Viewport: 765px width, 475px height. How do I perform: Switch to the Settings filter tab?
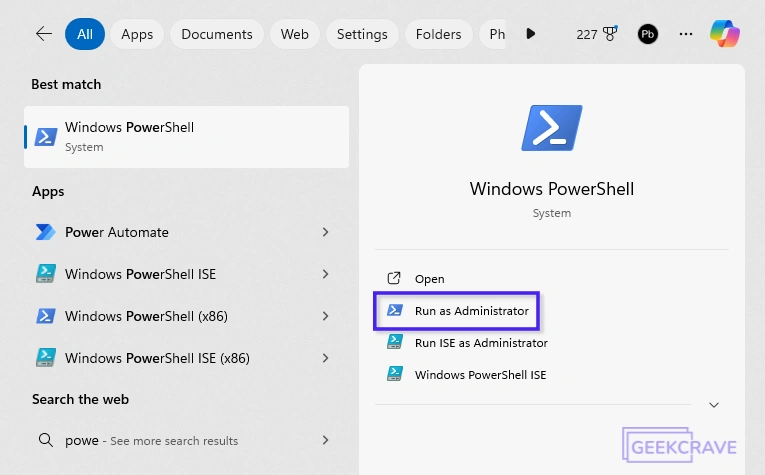362,34
